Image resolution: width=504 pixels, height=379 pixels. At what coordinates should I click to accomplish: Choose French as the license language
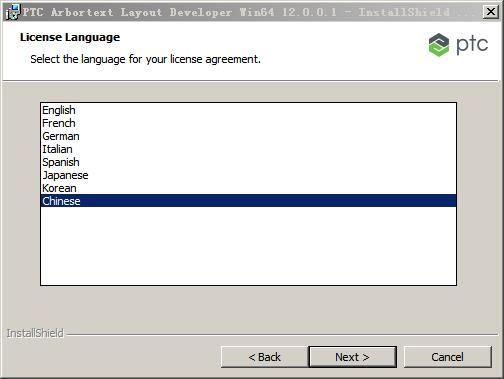(248, 123)
